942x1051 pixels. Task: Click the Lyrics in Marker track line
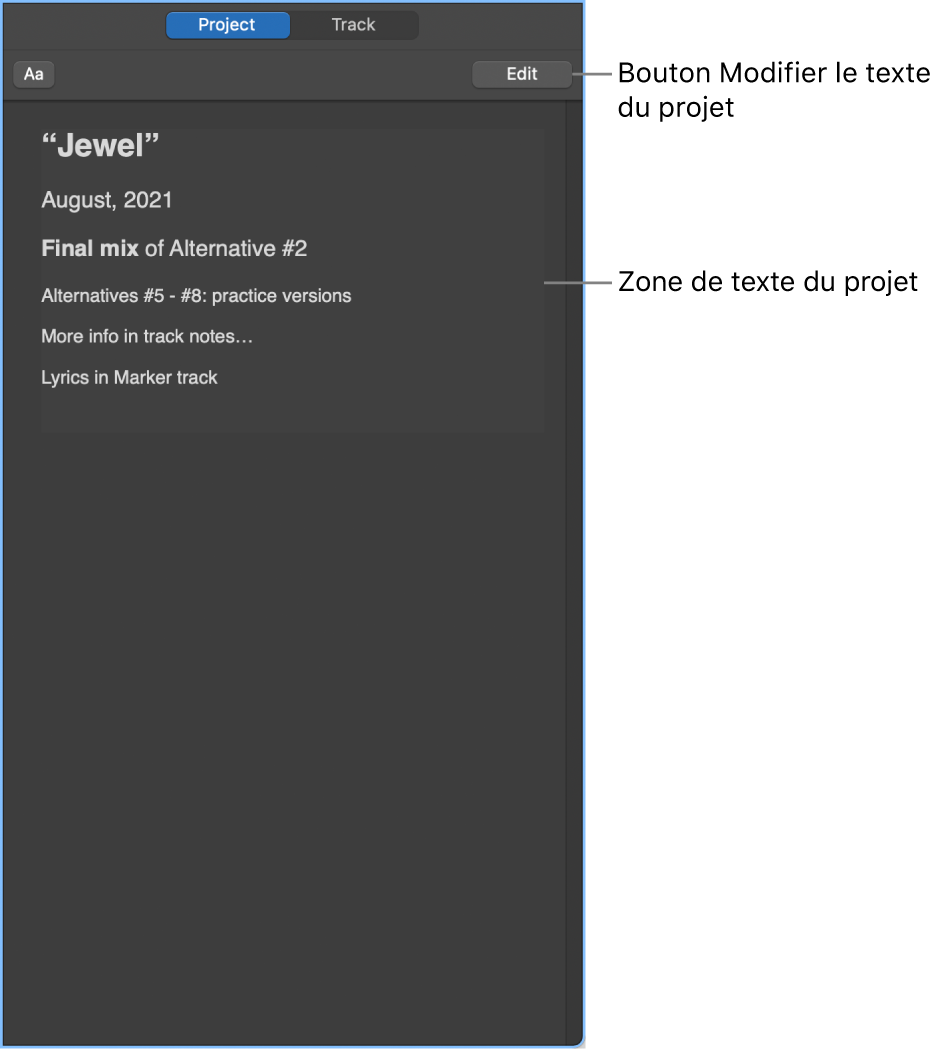point(129,377)
